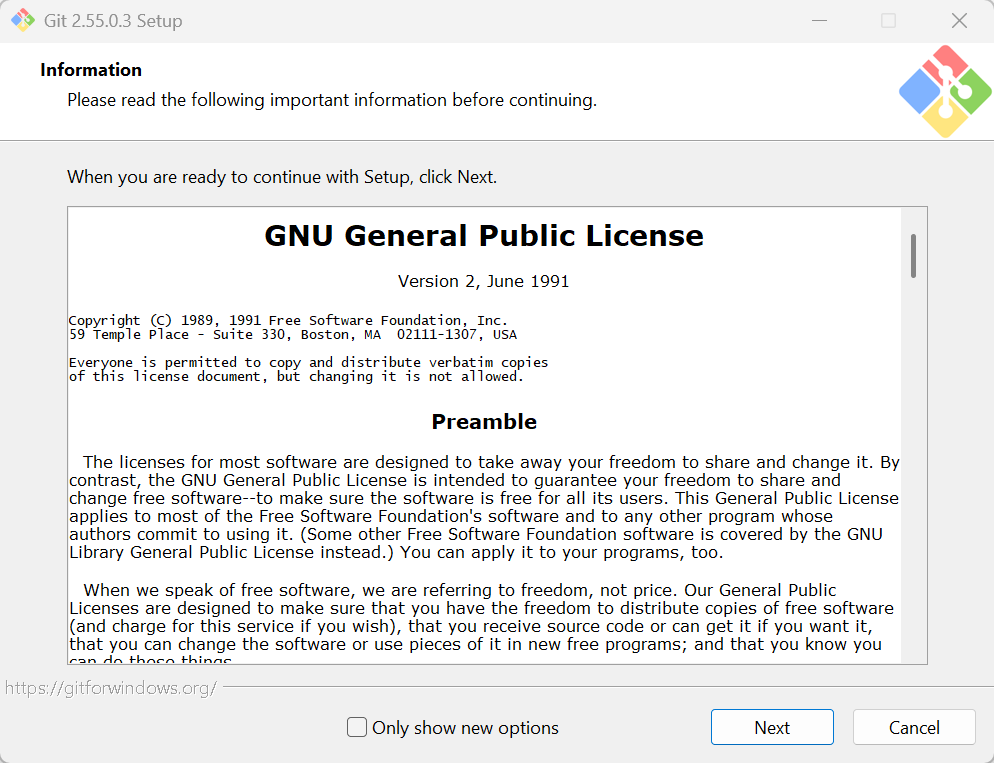Click the "GNU General Public License" heading
The height and width of the screenshot is (763, 994).
pyautogui.click(x=484, y=236)
